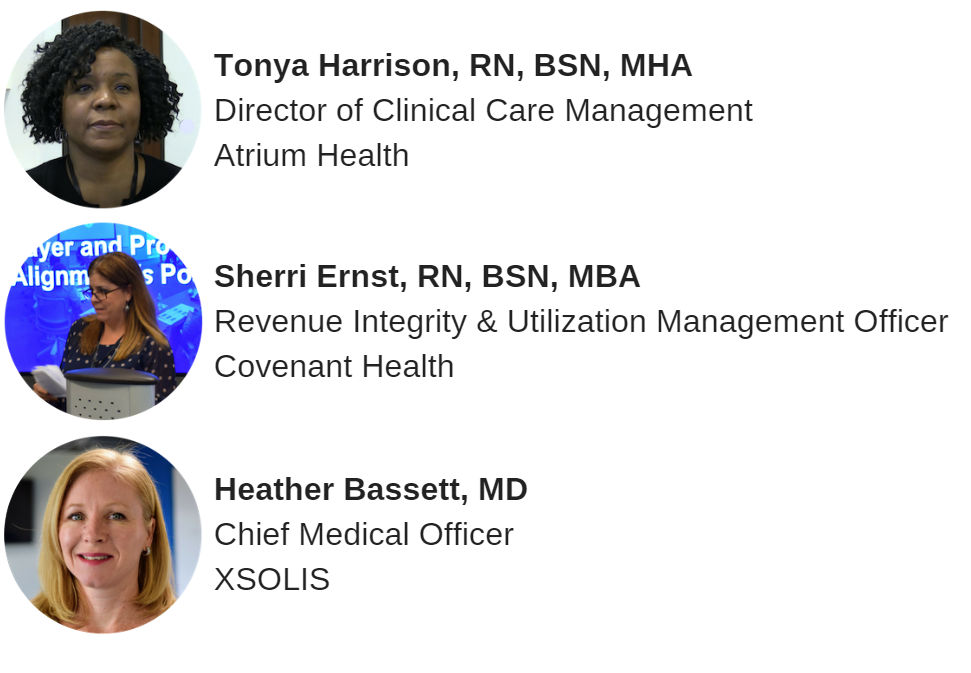Screen dimensions: 971x673
Task: Open the Heather Bassett name heading
Action: 370,490
